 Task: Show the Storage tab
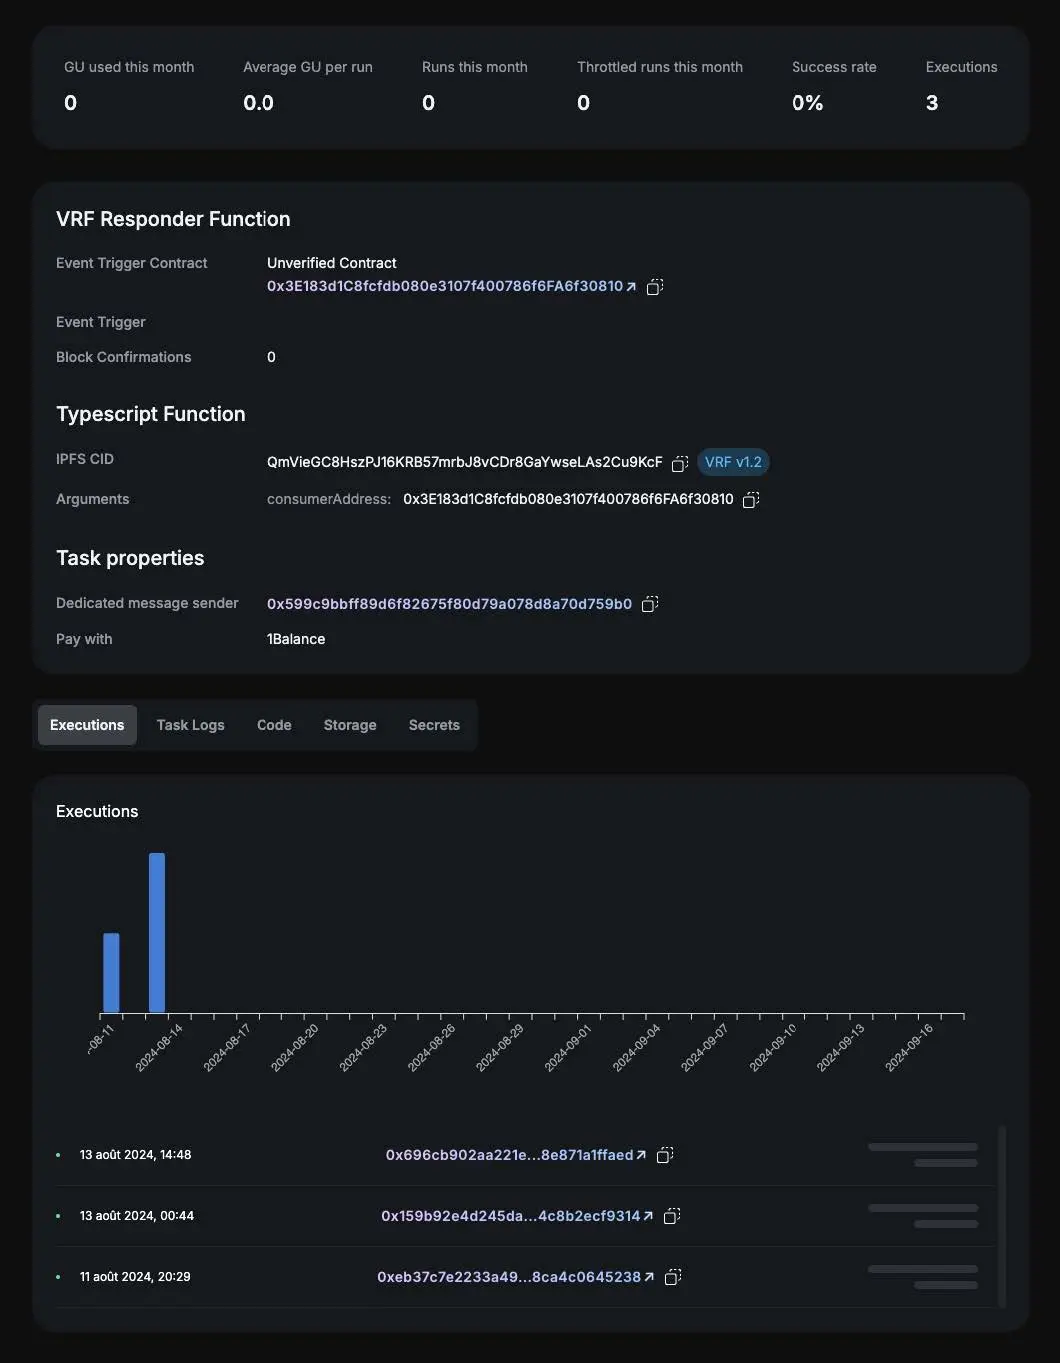point(350,725)
